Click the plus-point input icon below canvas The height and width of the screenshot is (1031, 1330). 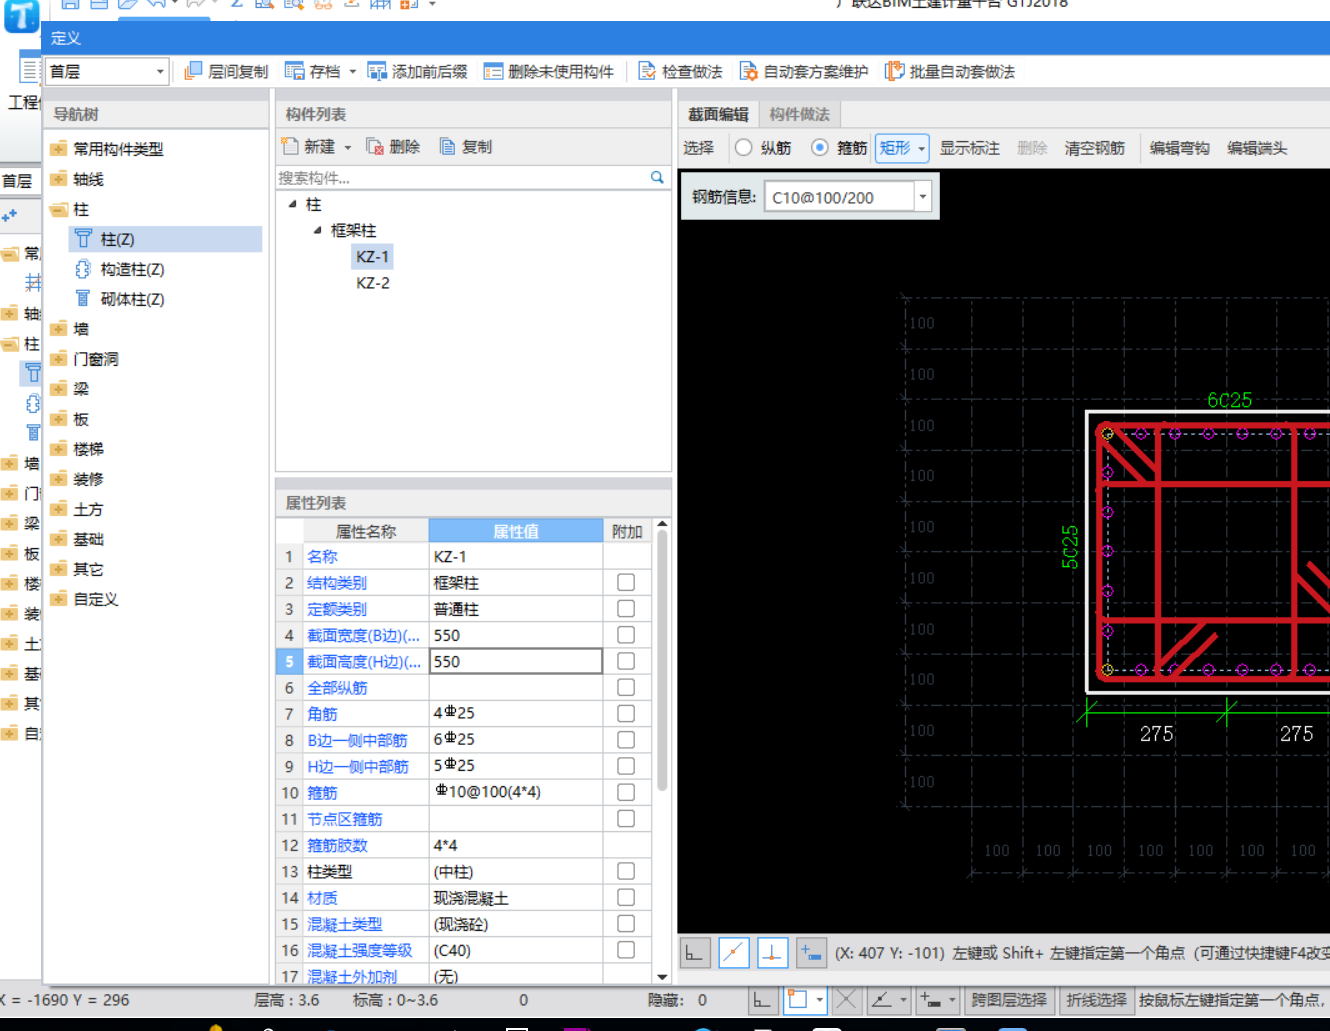point(811,953)
